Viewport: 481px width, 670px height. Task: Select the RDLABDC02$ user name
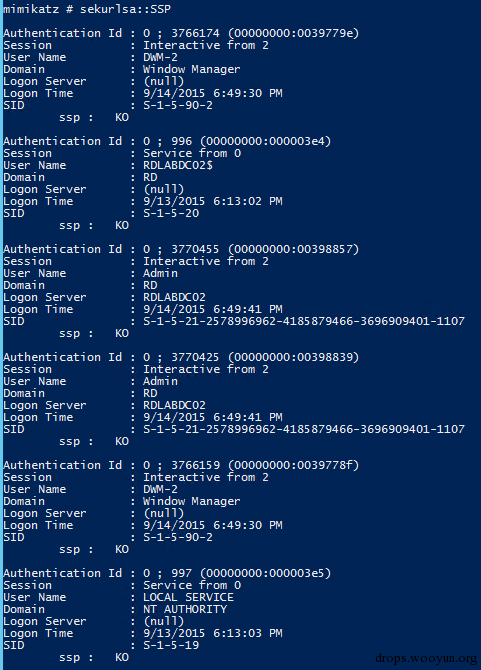click(178, 165)
